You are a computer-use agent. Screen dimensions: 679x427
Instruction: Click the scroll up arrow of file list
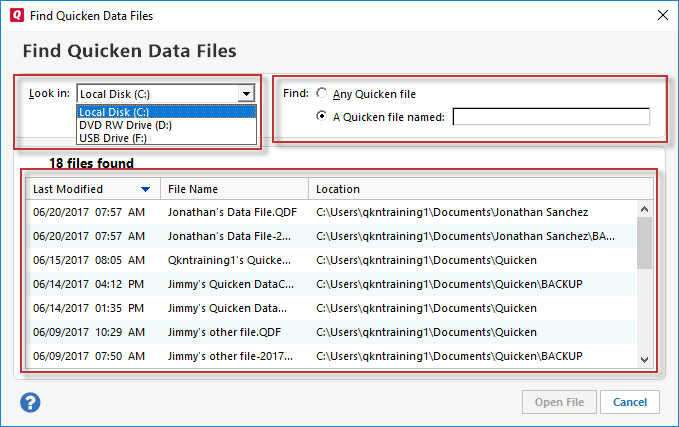point(645,208)
